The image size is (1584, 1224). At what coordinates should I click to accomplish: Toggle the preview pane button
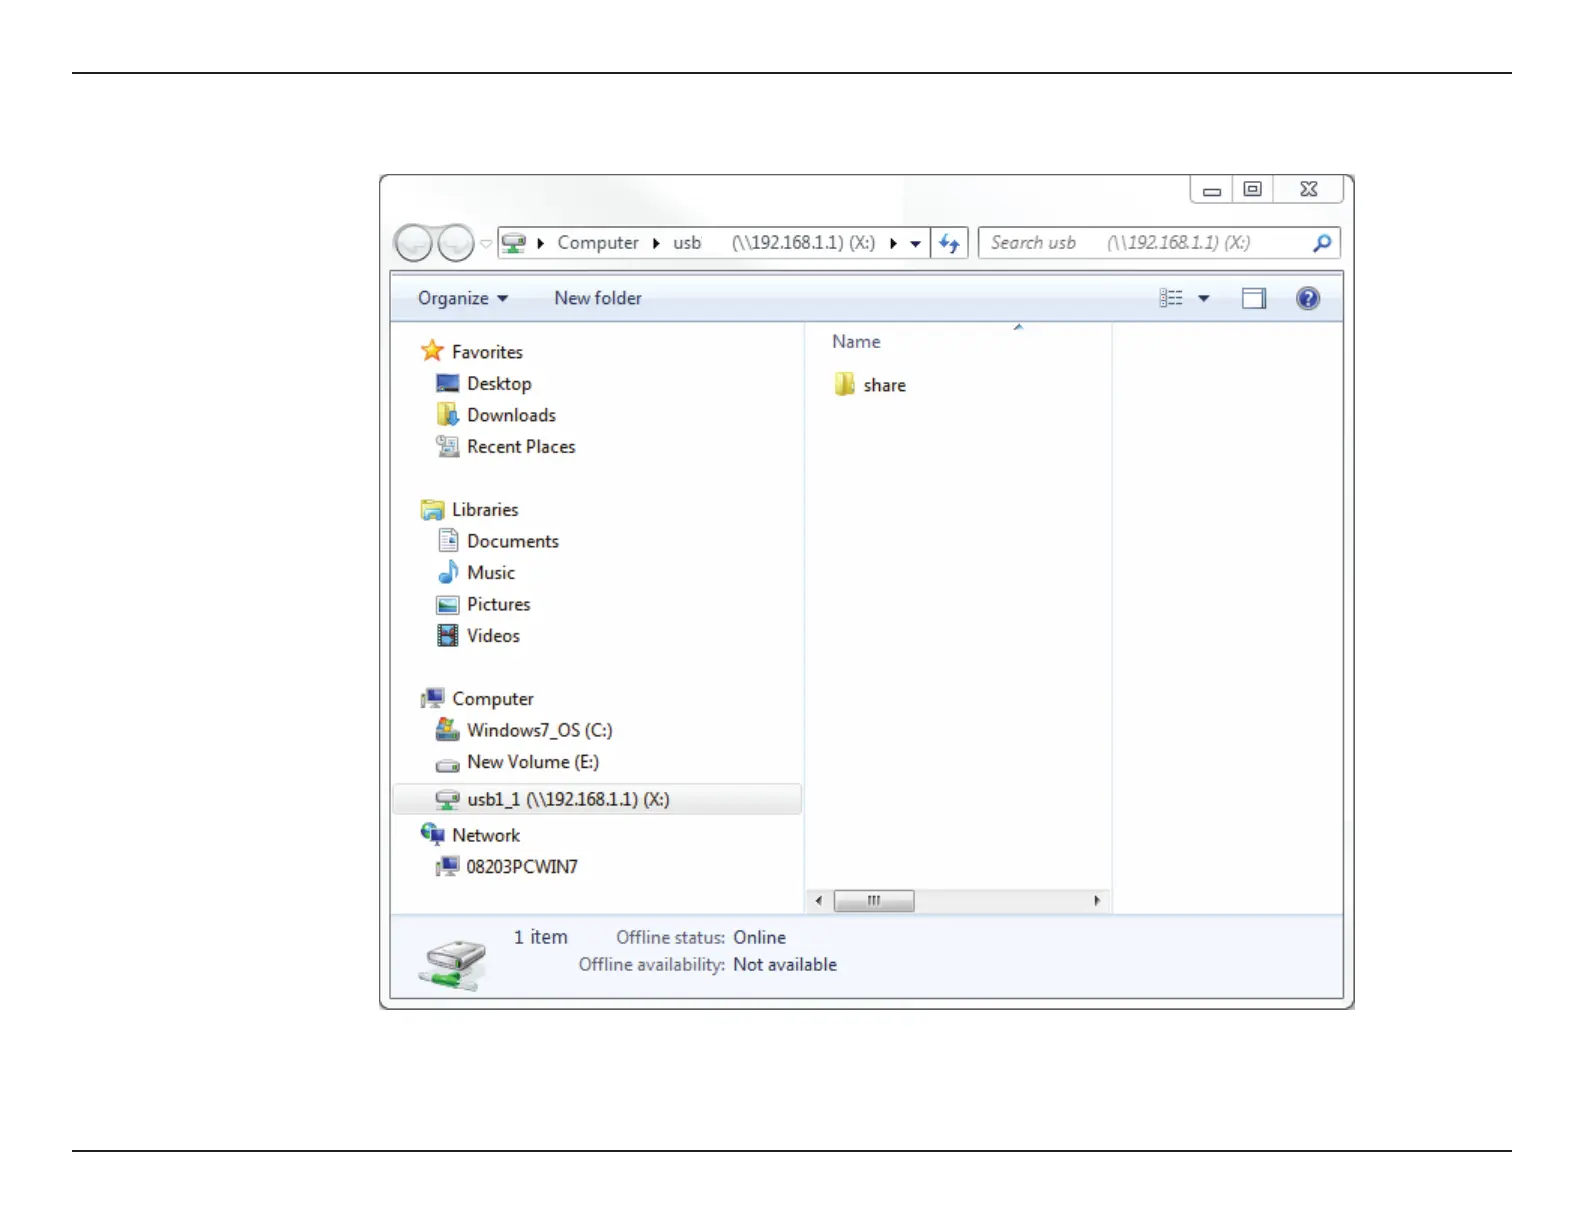(1254, 298)
